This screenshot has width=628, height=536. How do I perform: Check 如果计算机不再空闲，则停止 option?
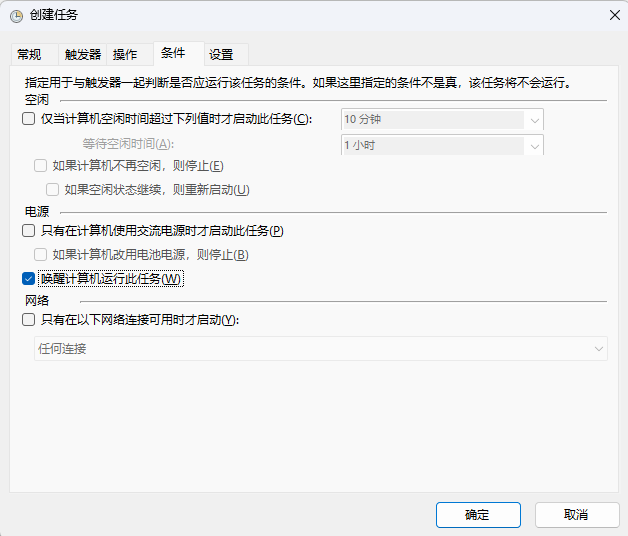pyautogui.click(x=40, y=166)
